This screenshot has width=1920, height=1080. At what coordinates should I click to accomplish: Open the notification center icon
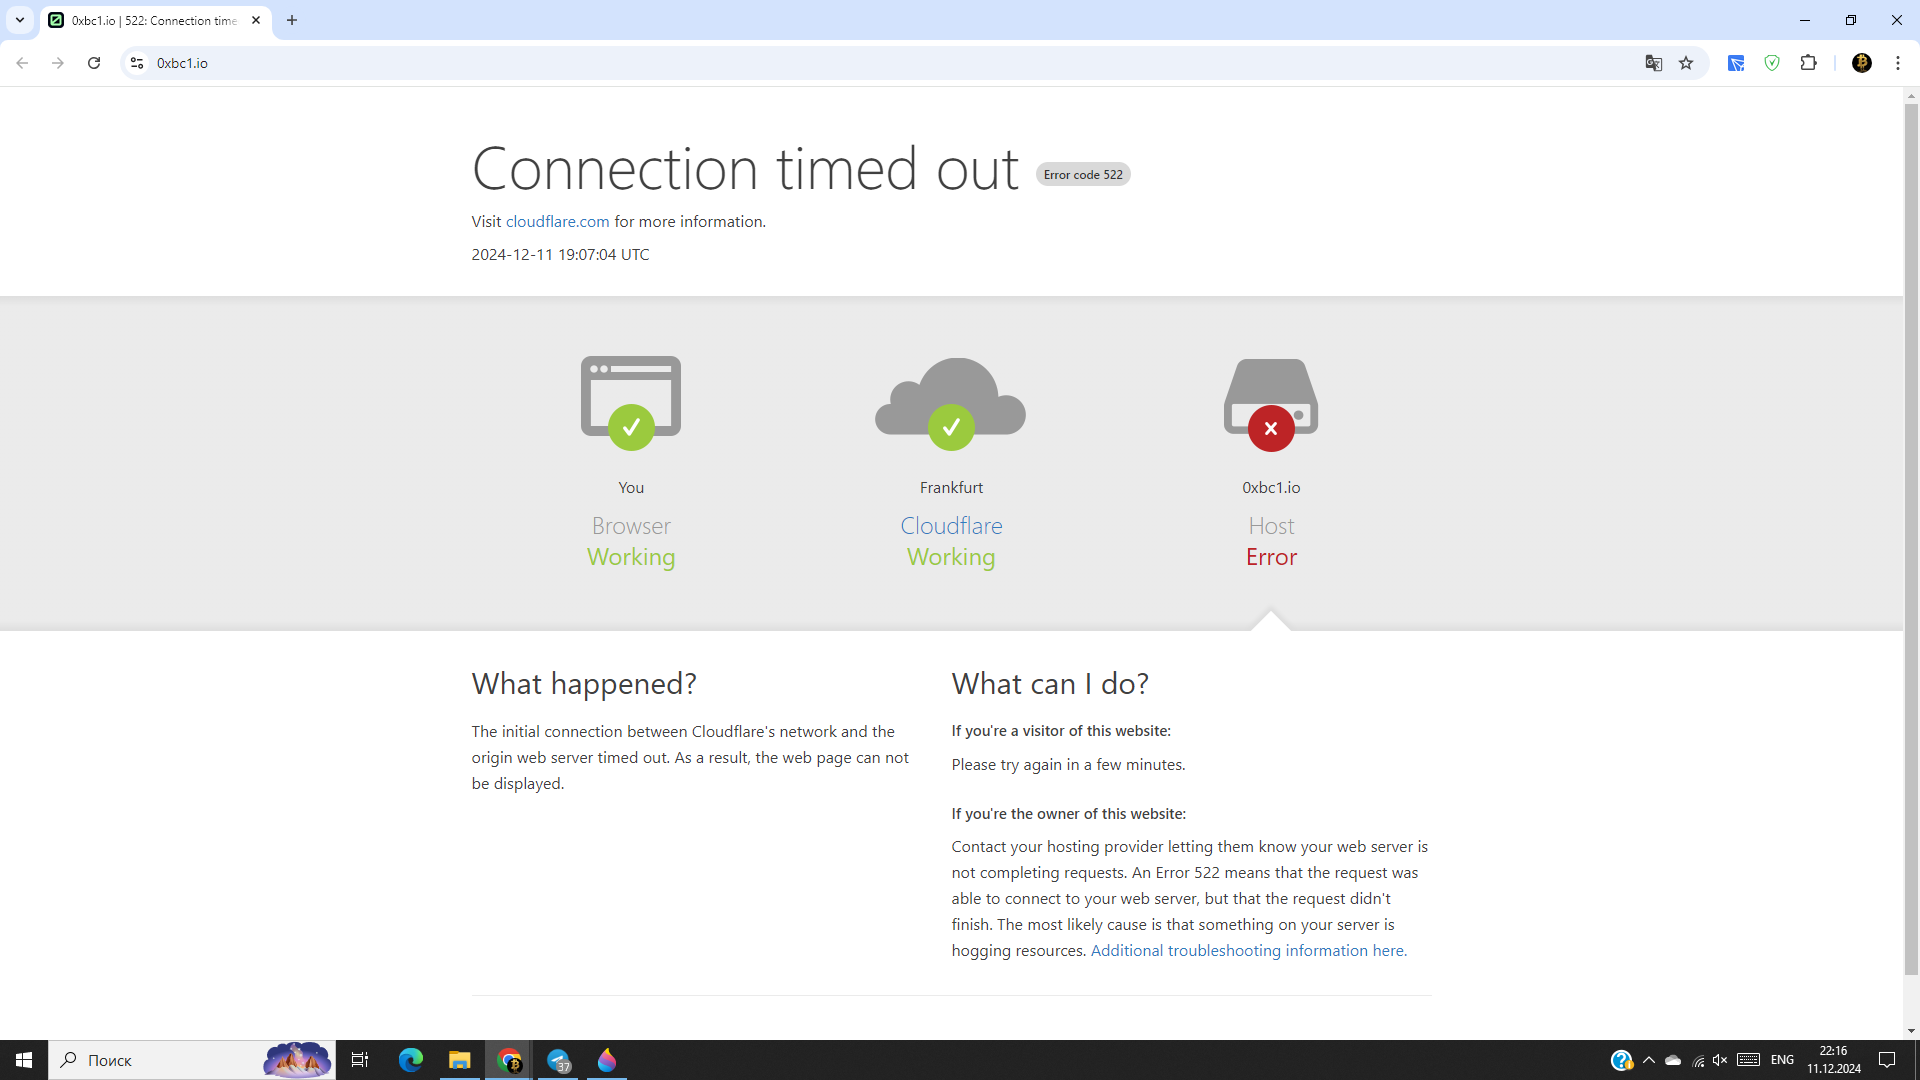click(1887, 1060)
